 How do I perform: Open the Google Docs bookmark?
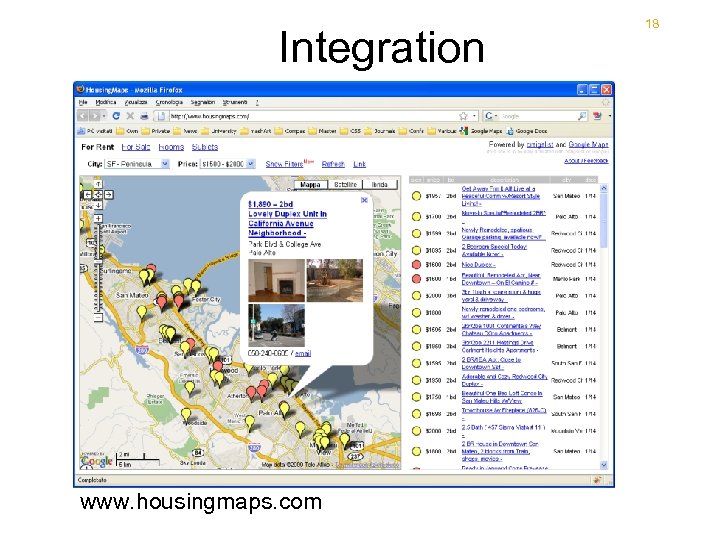click(527, 131)
